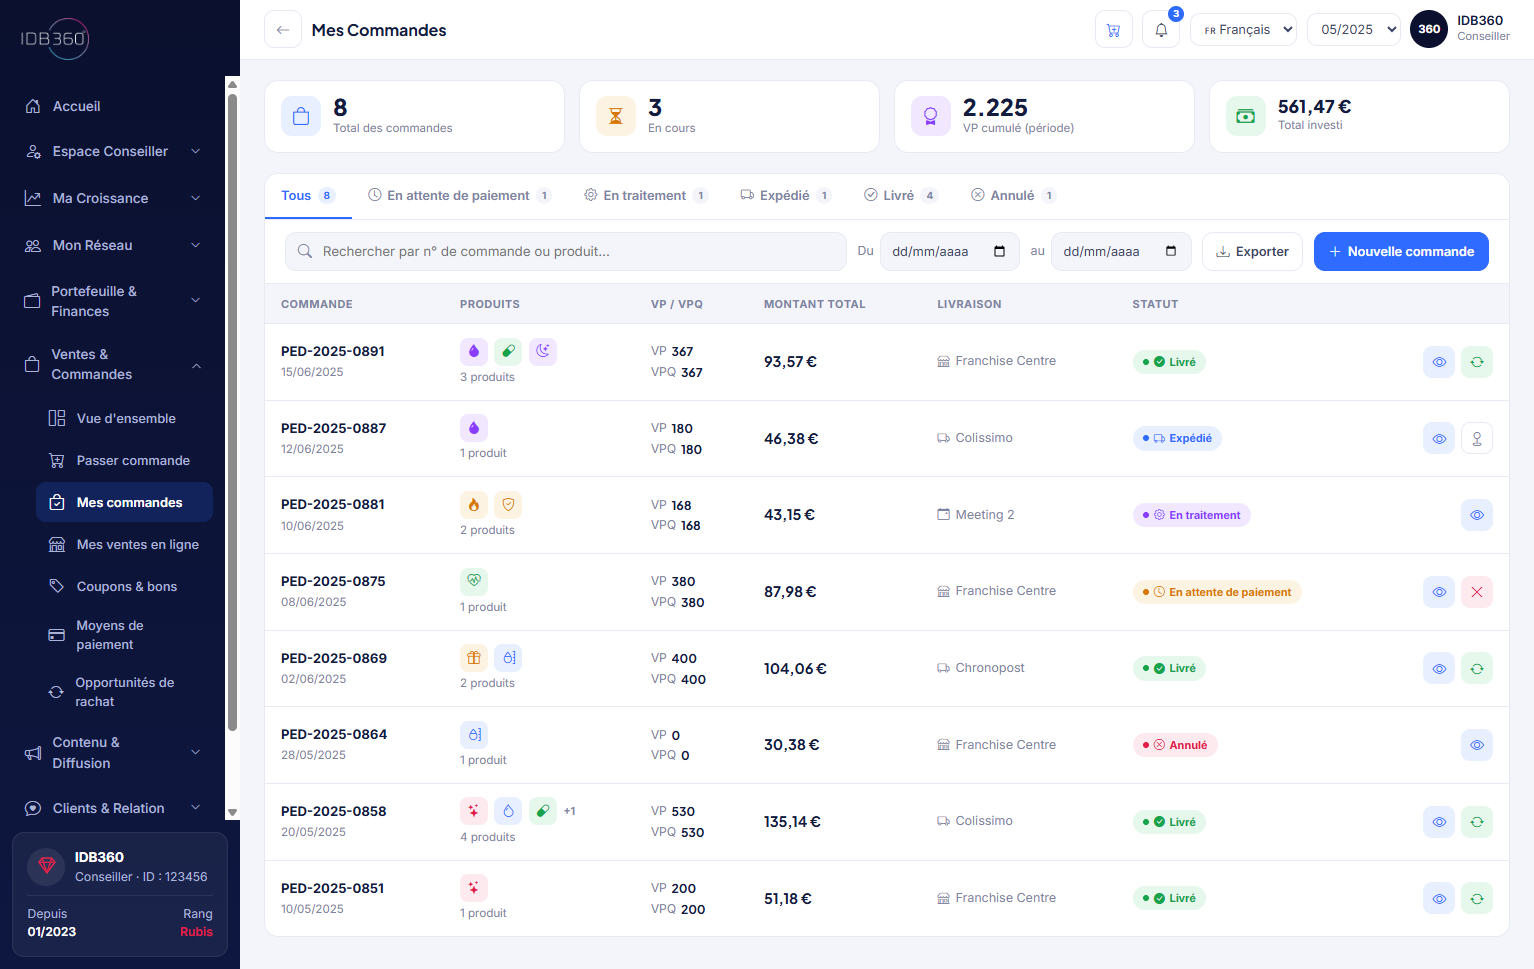The image size is (1534, 969).
Task: Switch to En attente de paiement tab
Action: click(x=459, y=196)
